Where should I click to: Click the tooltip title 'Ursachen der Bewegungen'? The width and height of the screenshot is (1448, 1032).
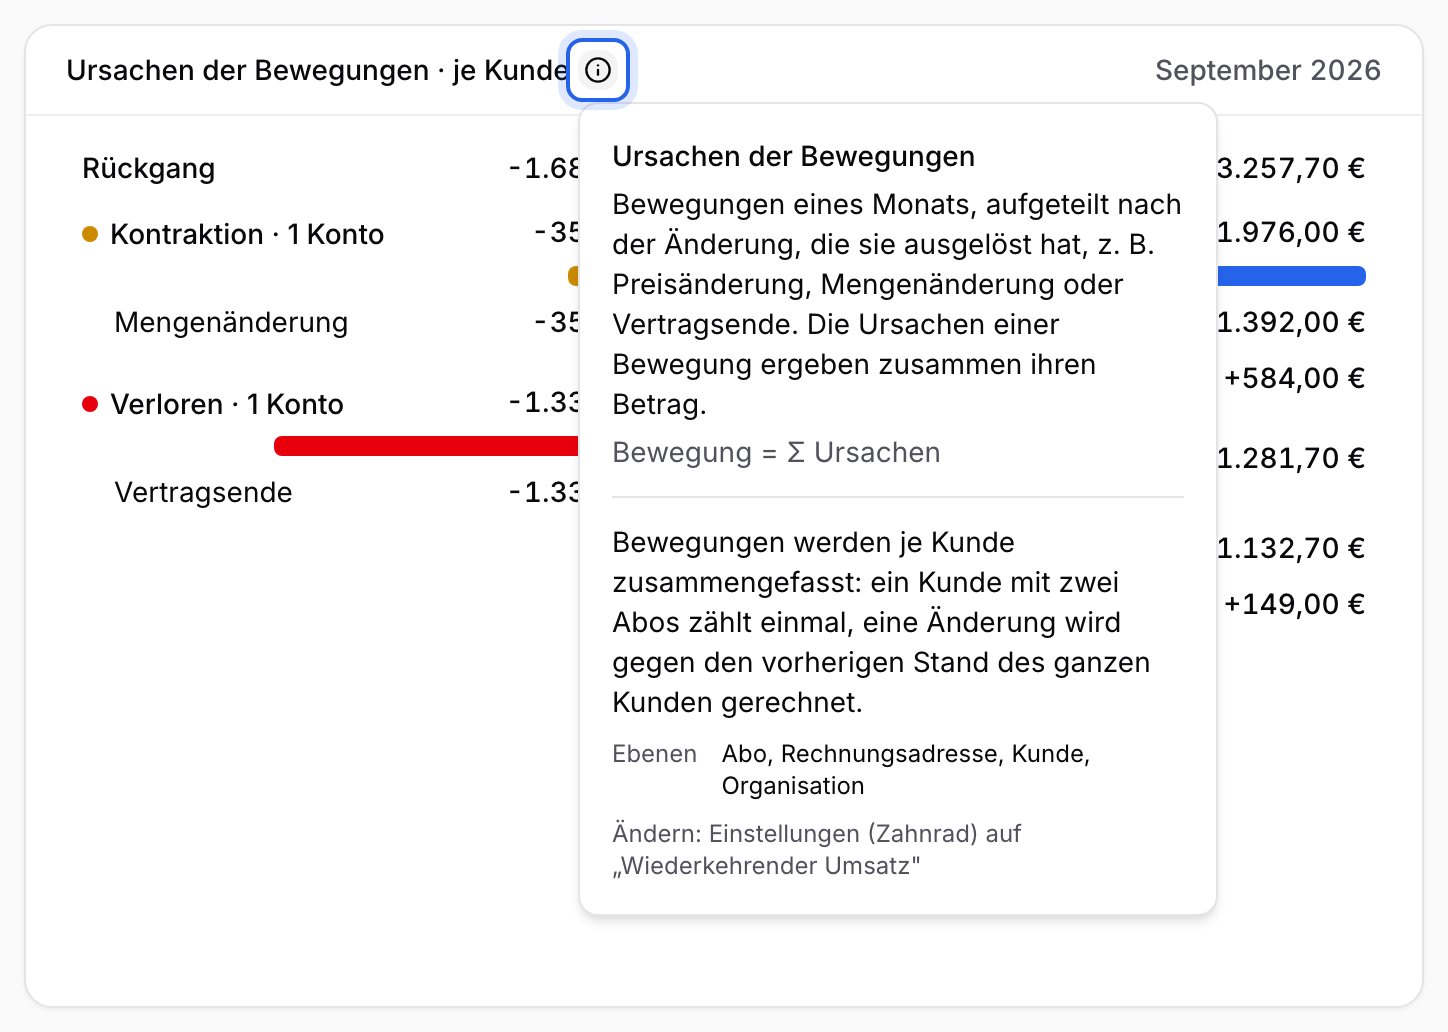[794, 156]
